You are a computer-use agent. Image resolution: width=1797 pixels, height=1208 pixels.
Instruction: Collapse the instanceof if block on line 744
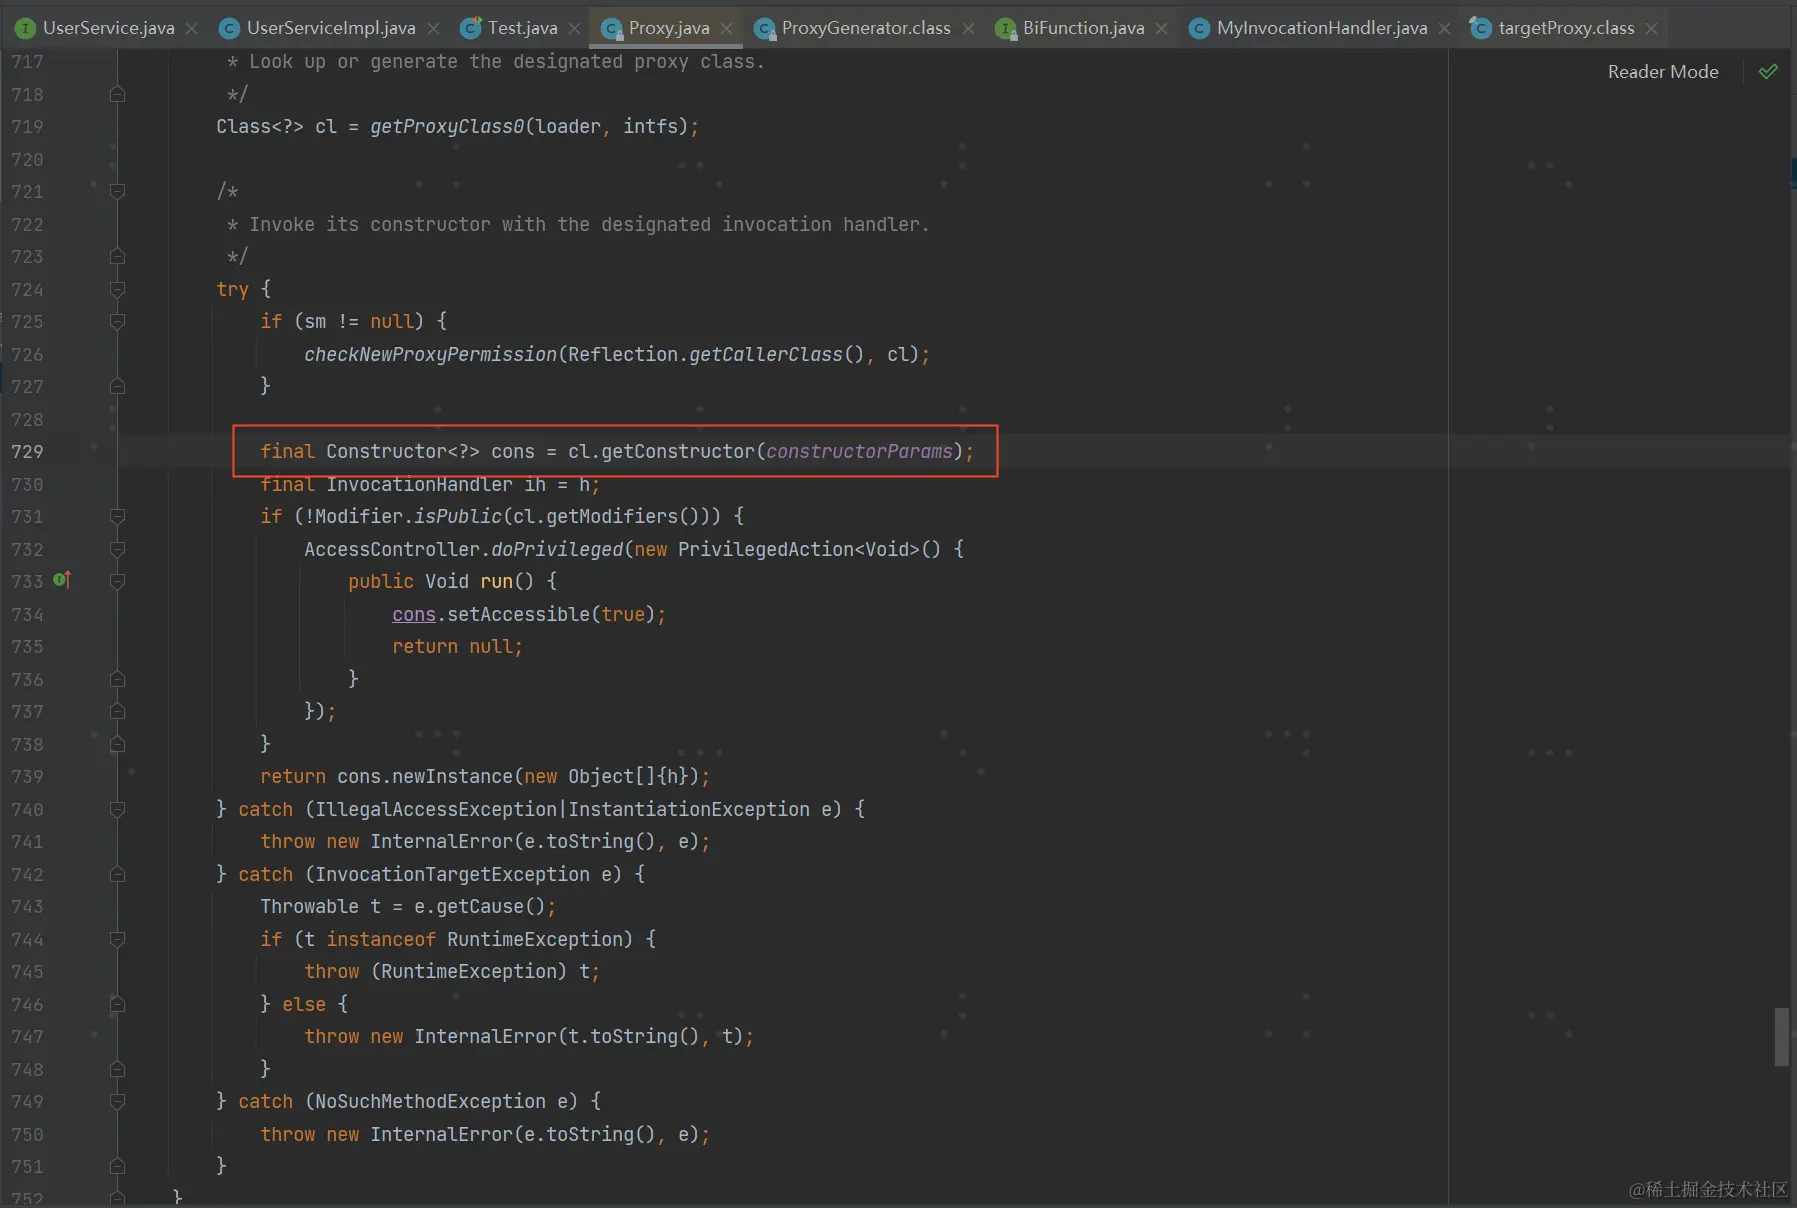[117, 939]
